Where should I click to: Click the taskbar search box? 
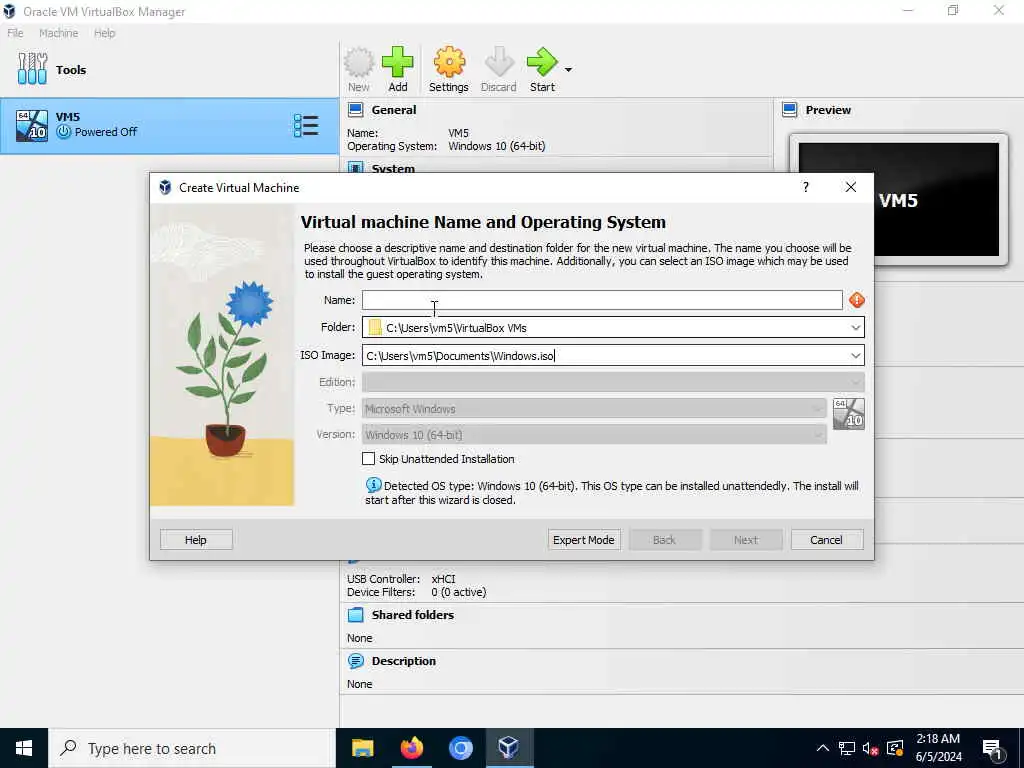[192, 748]
